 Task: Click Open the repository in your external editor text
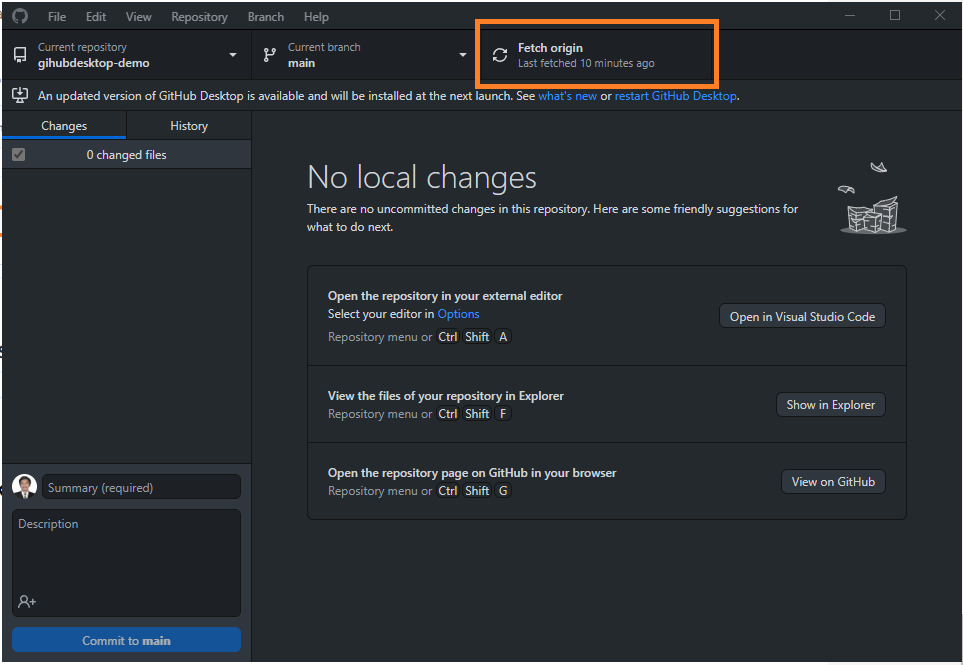point(445,296)
